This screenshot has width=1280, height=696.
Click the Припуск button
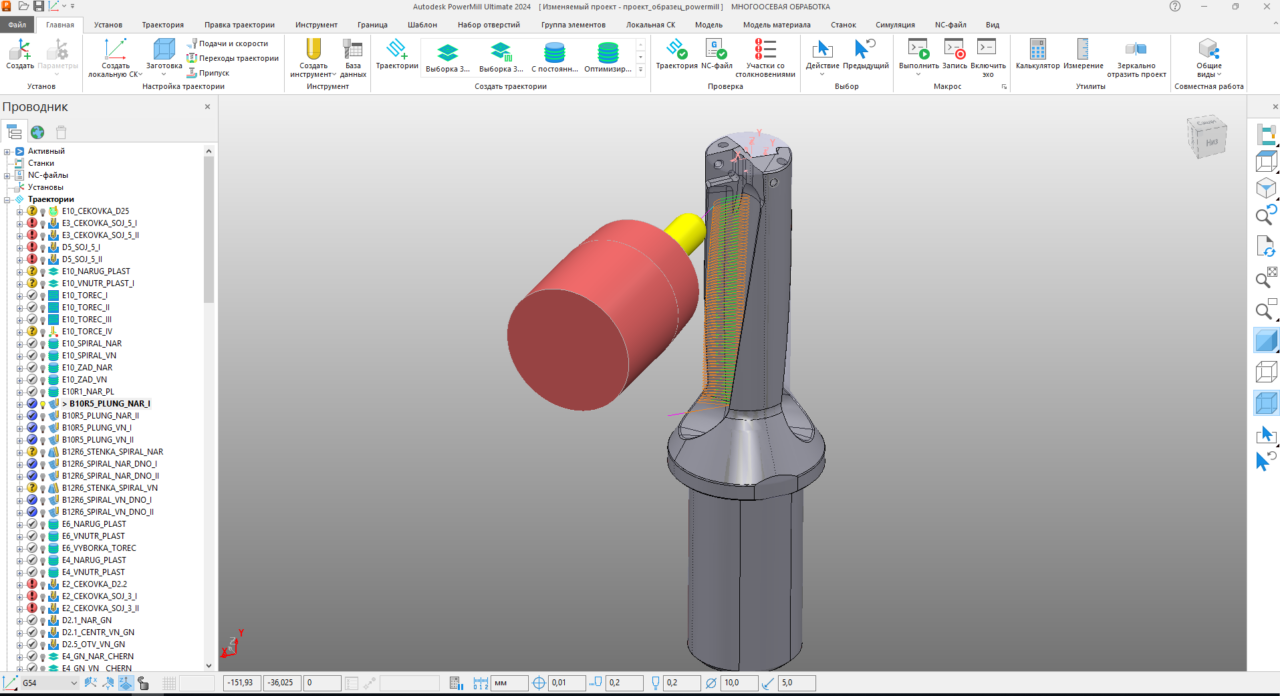click(x=212, y=73)
